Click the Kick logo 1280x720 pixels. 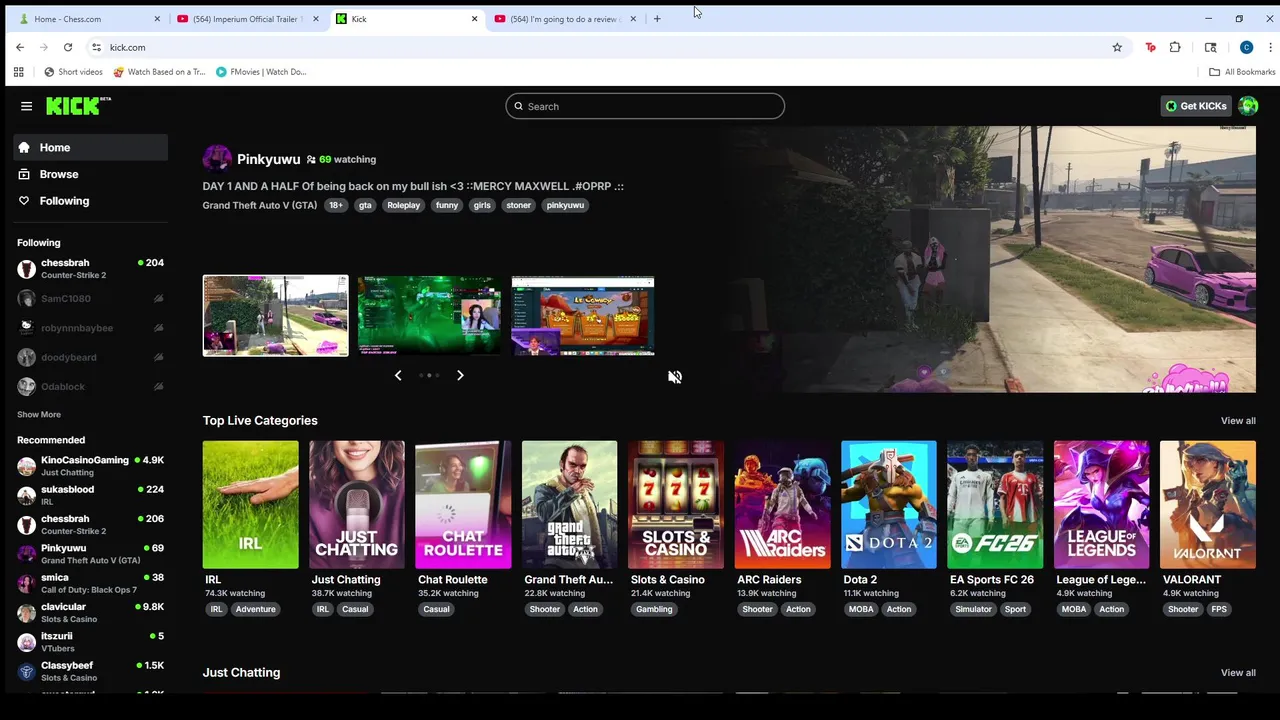tap(78, 106)
